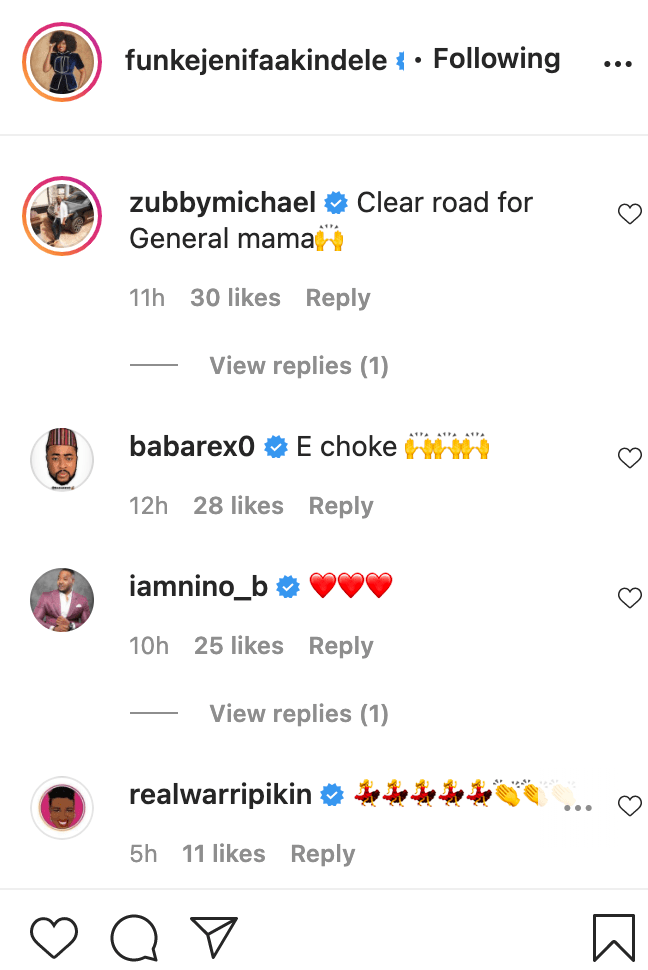
Task: Like the post with the heart icon
Action: pyautogui.click(x=54, y=937)
